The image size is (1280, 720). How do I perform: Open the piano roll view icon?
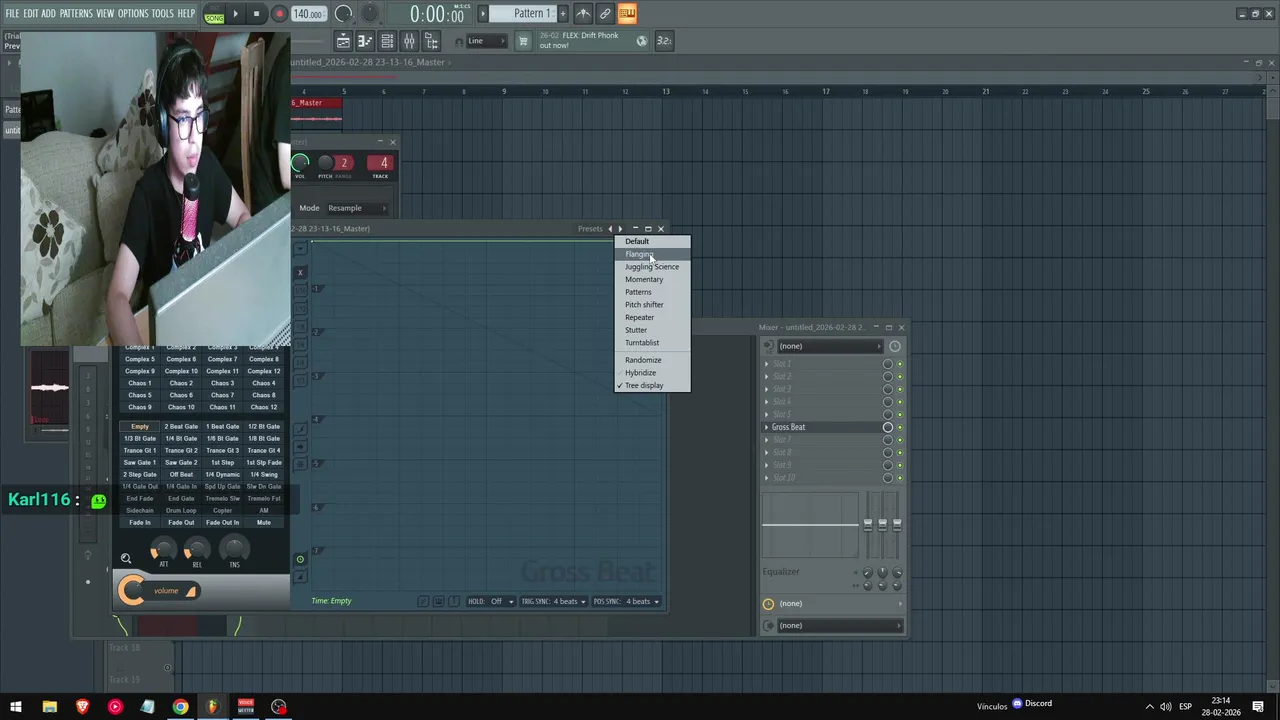pyautogui.click(x=365, y=41)
